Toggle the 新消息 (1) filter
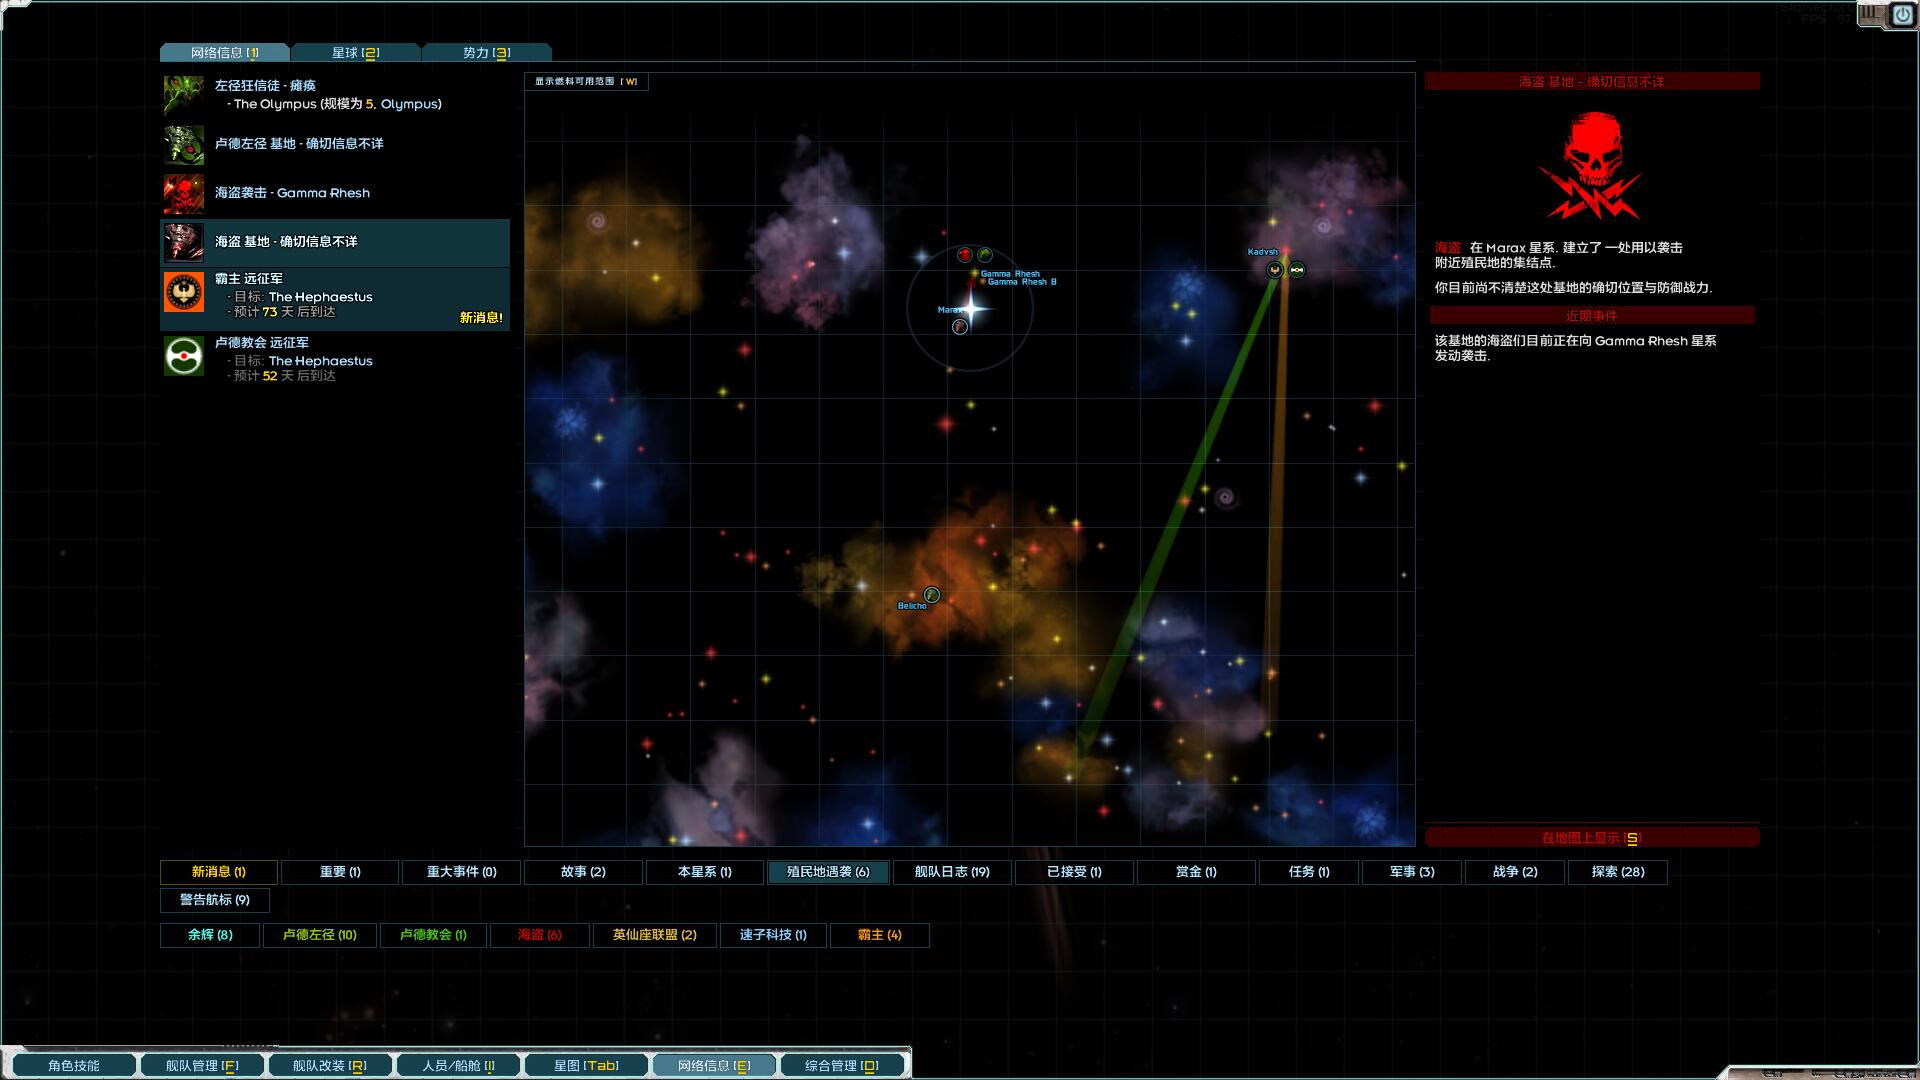The image size is (1920, 1080). pos(219,872)
